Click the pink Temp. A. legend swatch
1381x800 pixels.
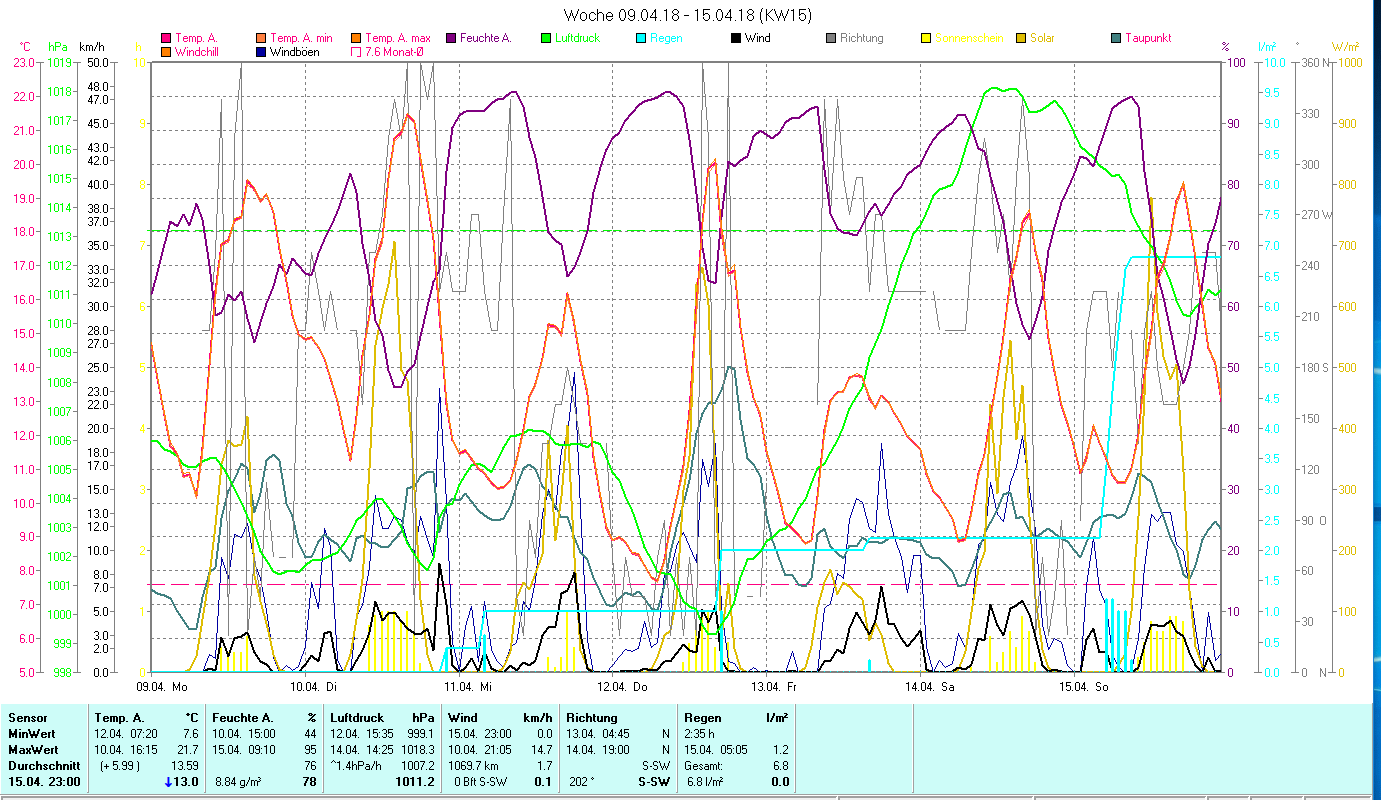pos(165,39)
